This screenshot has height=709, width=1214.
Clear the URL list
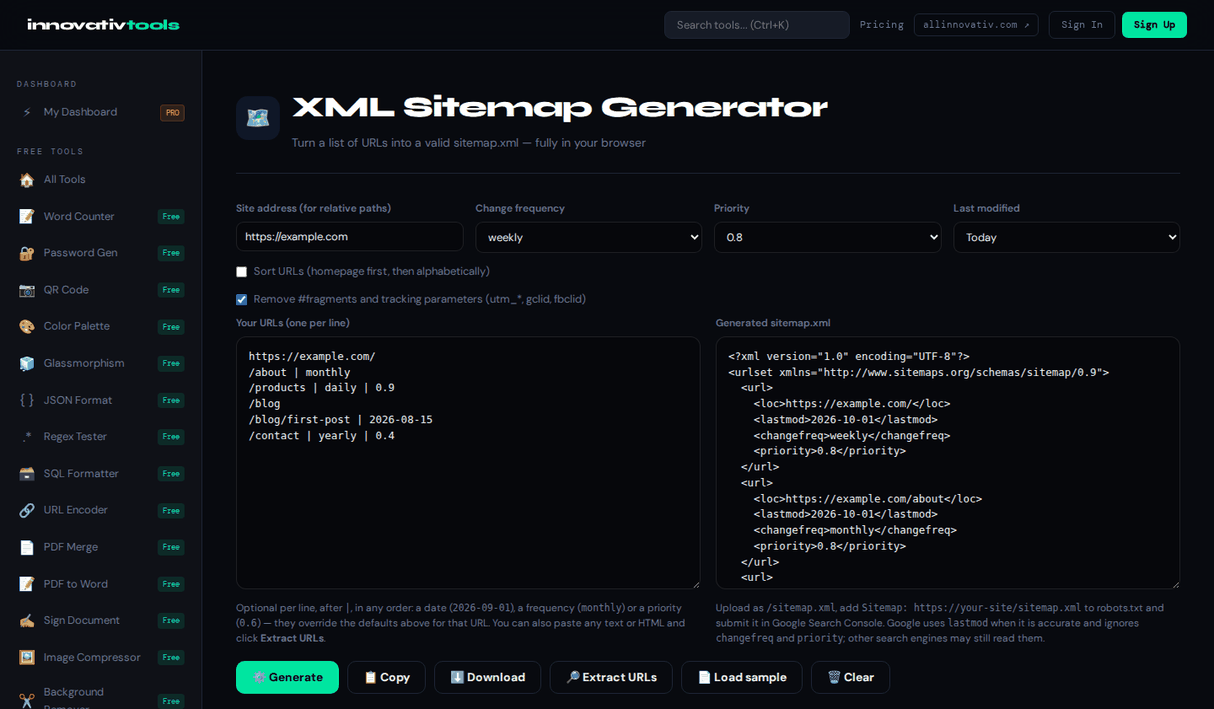[x=850, y=677]
